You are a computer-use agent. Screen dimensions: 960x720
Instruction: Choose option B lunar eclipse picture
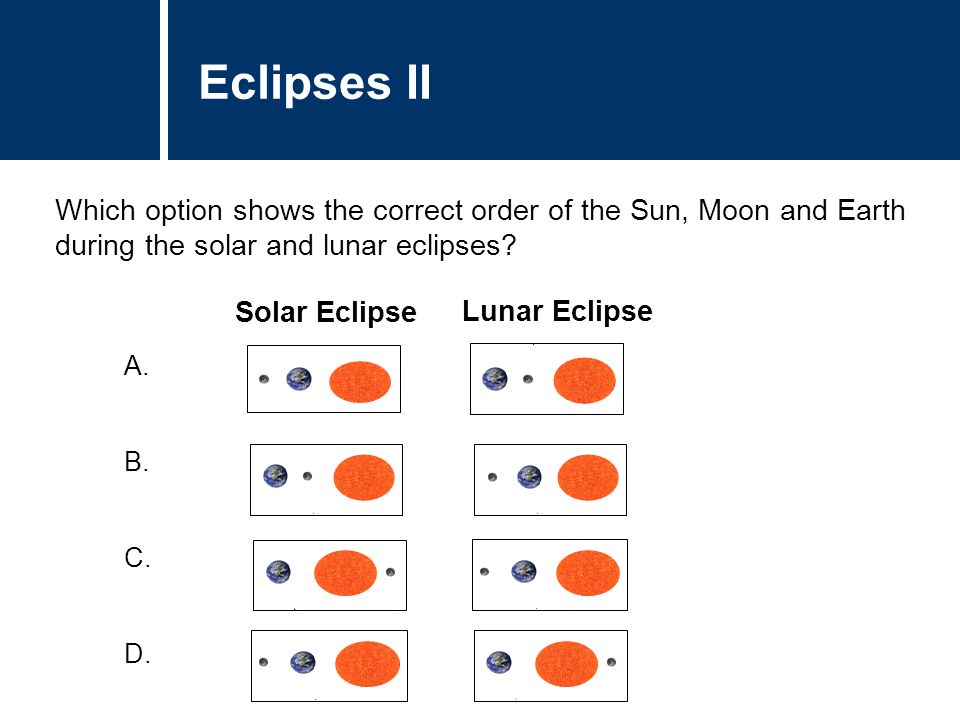pos(550,480)
